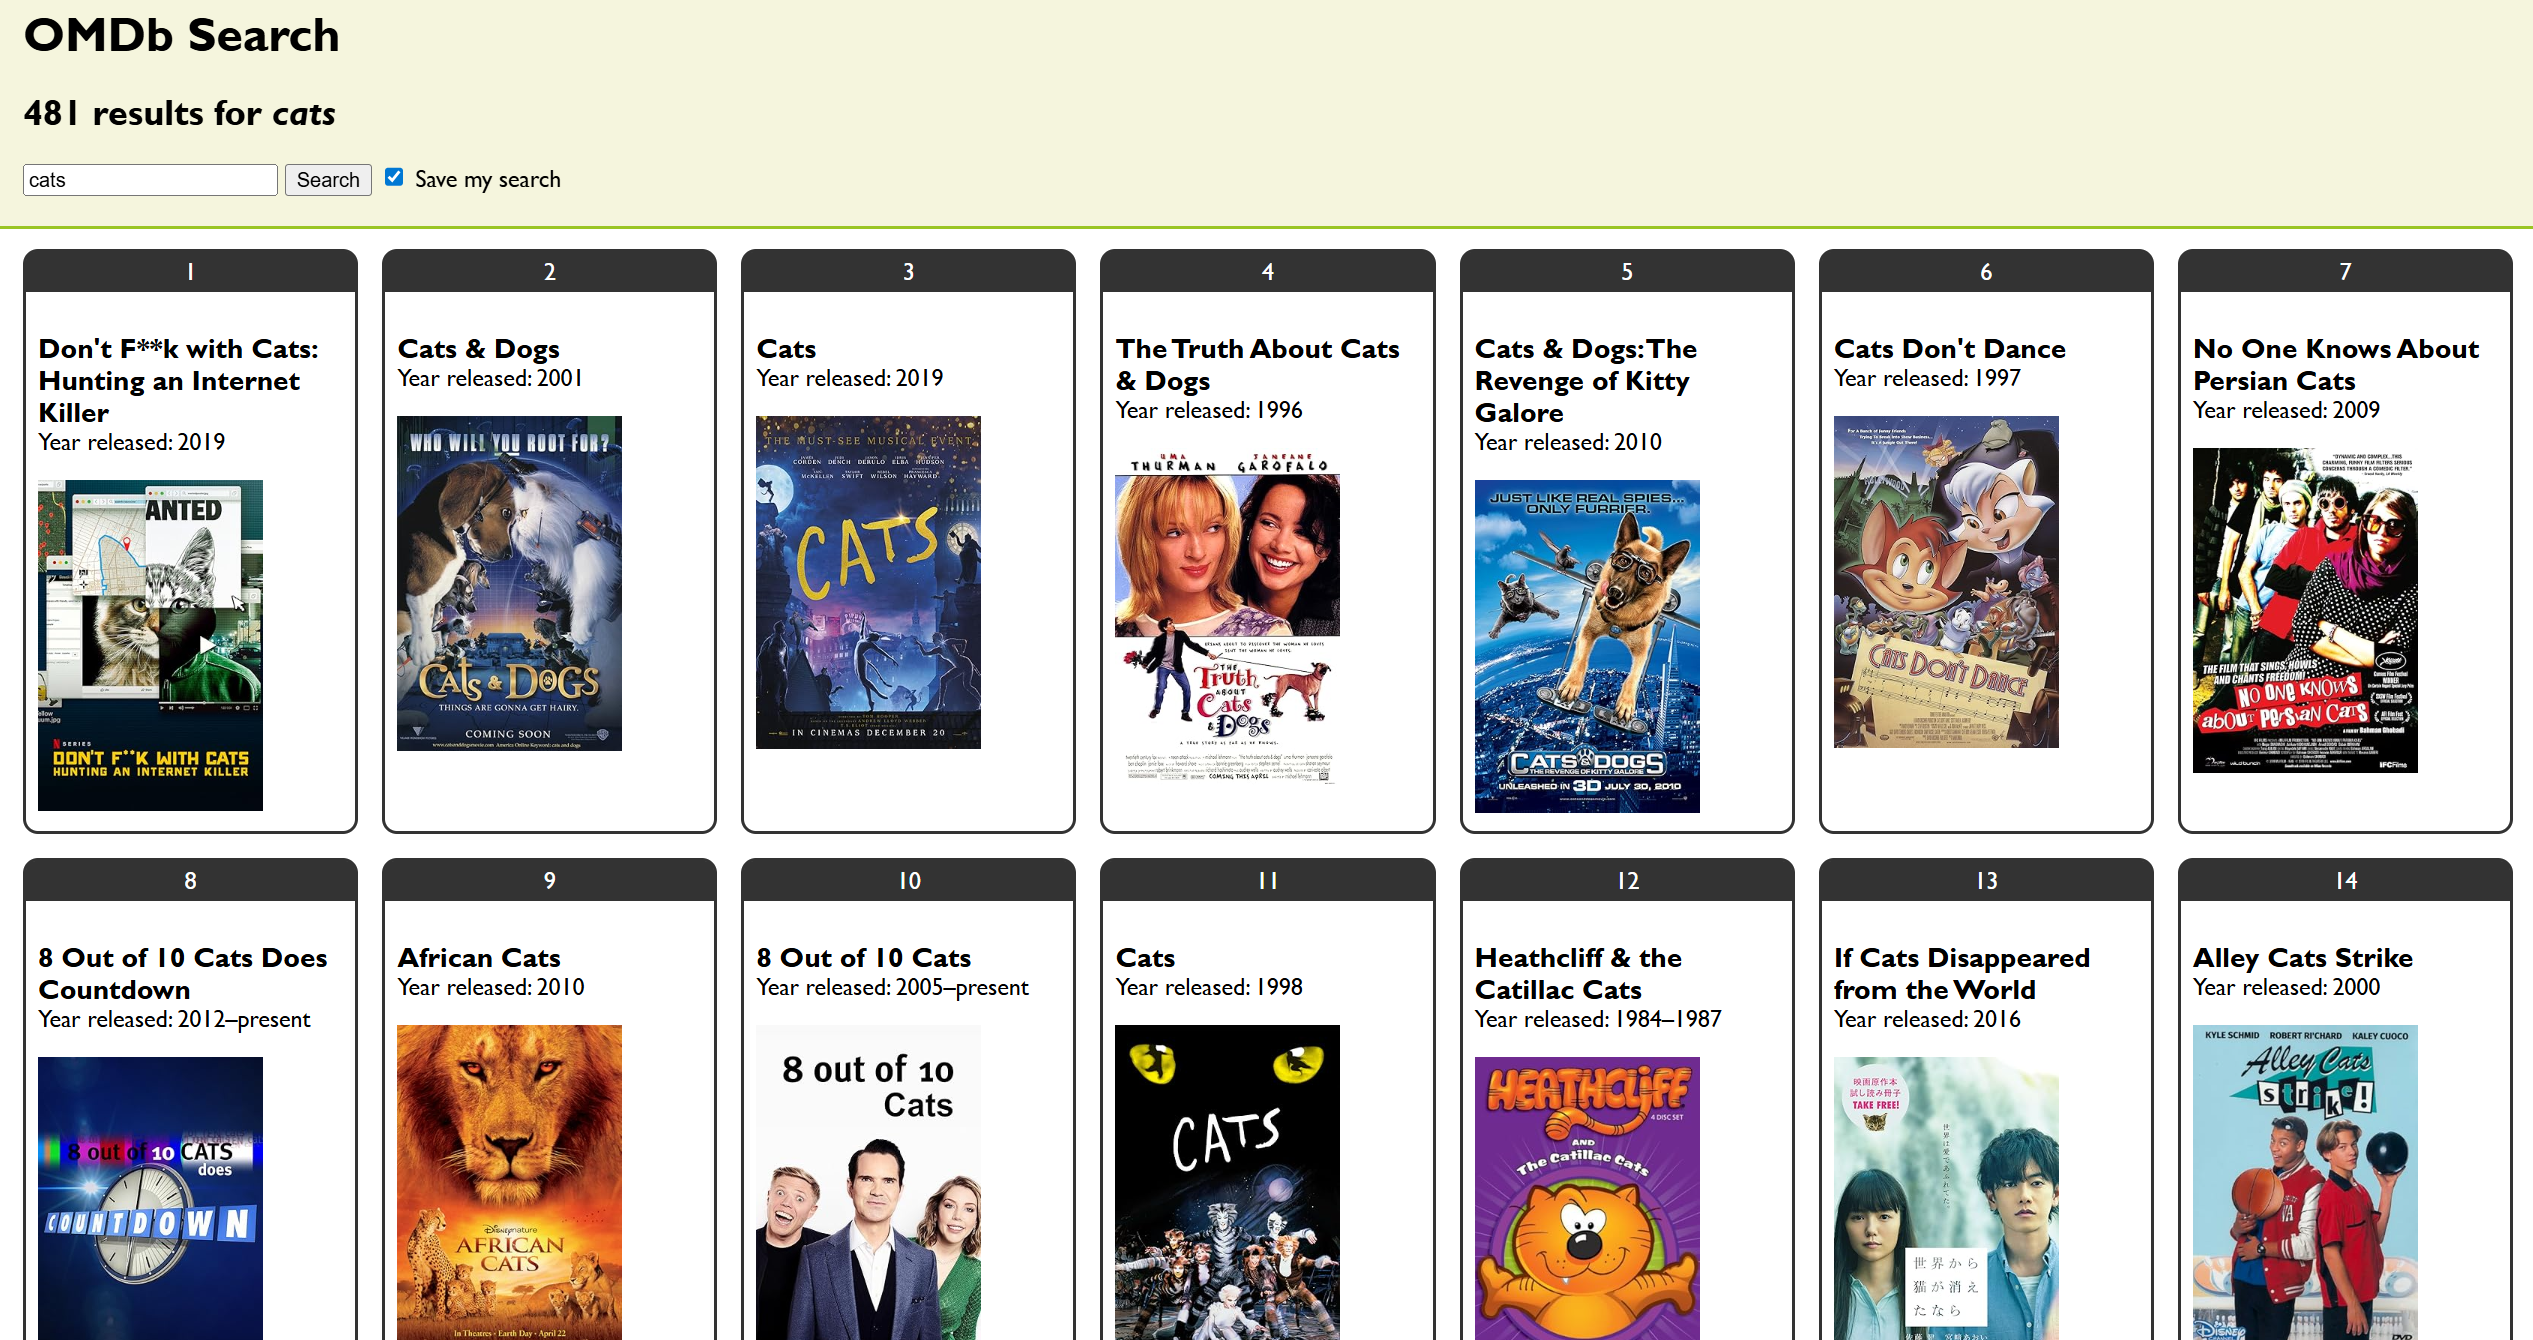The width and height of the screenshot is (2533, 1340).
Task: Select the 8 Out of 10 Cats title in card 10
Action: click(864, 958)
